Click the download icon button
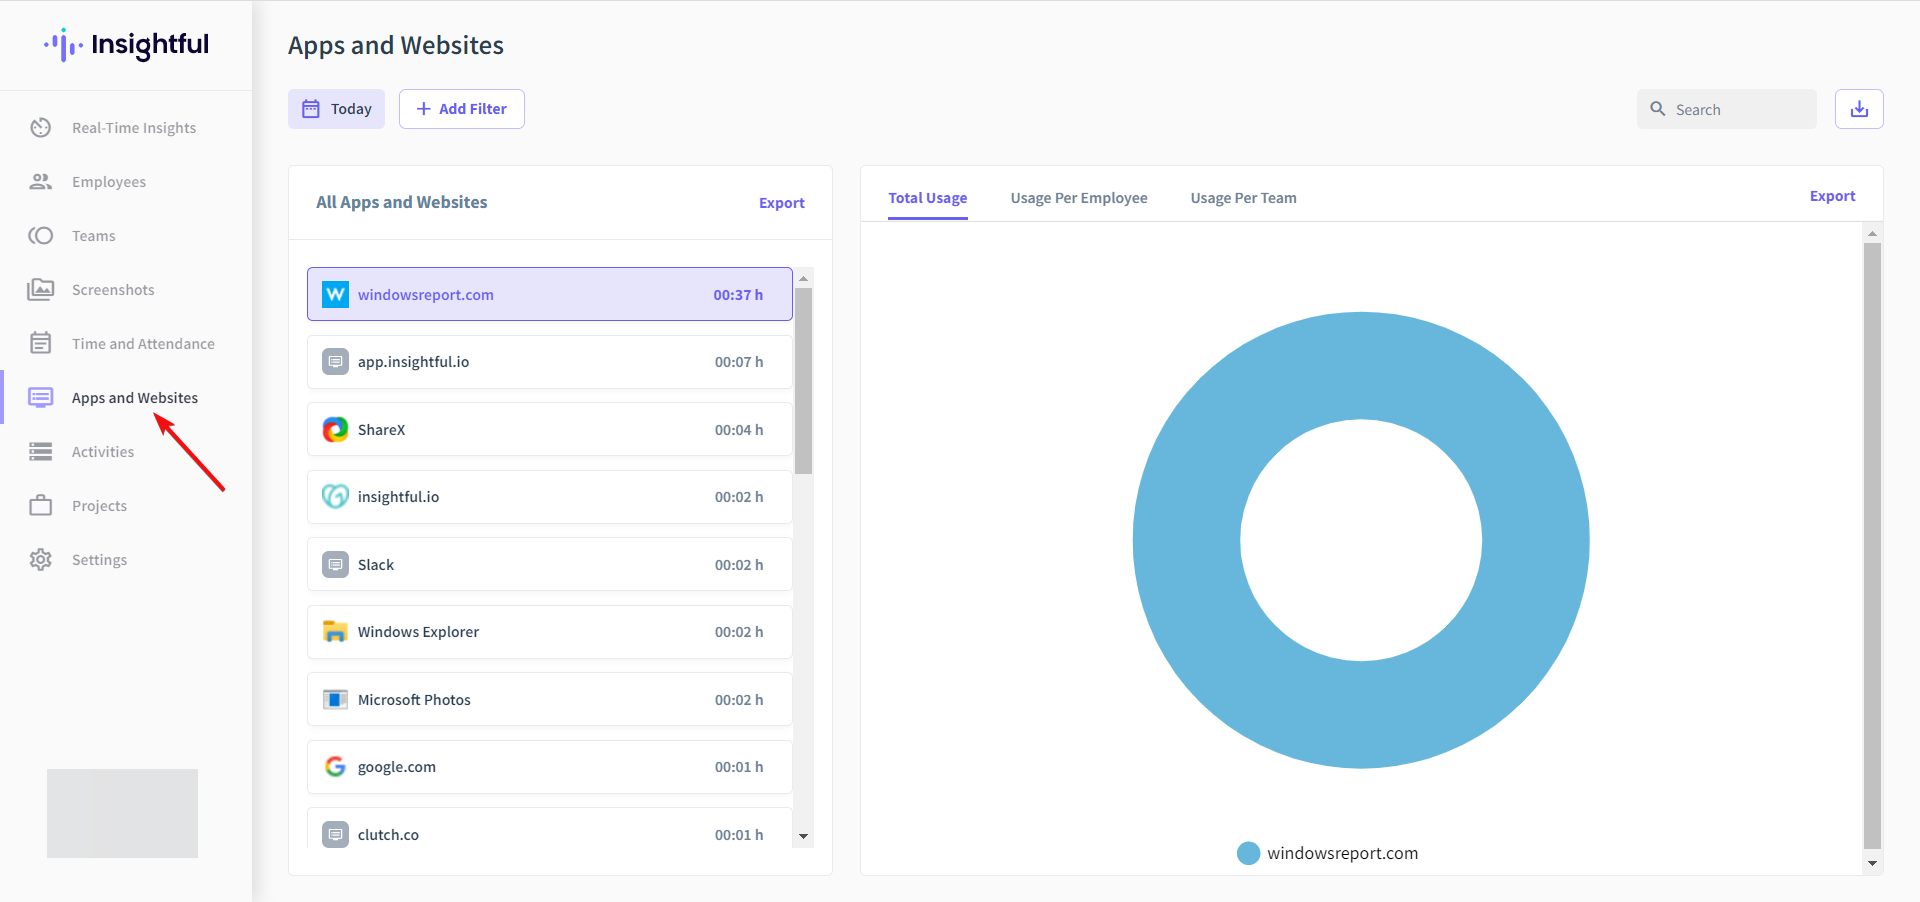 pyautogui.click(x=1859, y=109)
